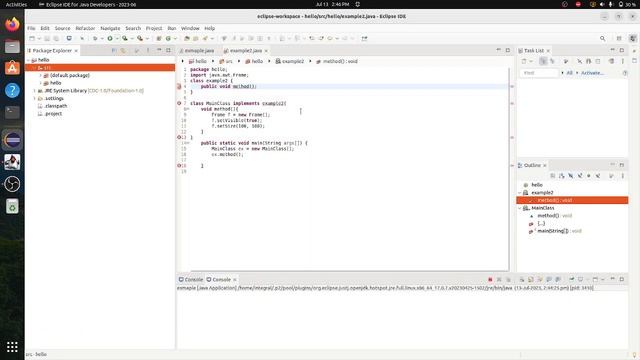Open the Window menu

point(190,28)
